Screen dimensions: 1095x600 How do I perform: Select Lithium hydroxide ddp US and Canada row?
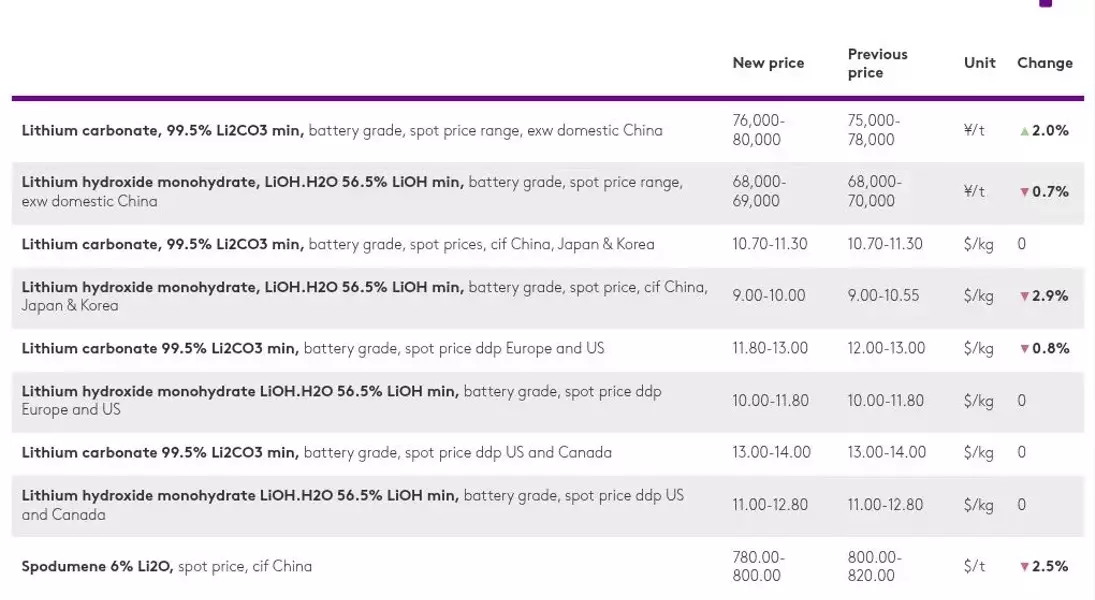tap(548, 505)
